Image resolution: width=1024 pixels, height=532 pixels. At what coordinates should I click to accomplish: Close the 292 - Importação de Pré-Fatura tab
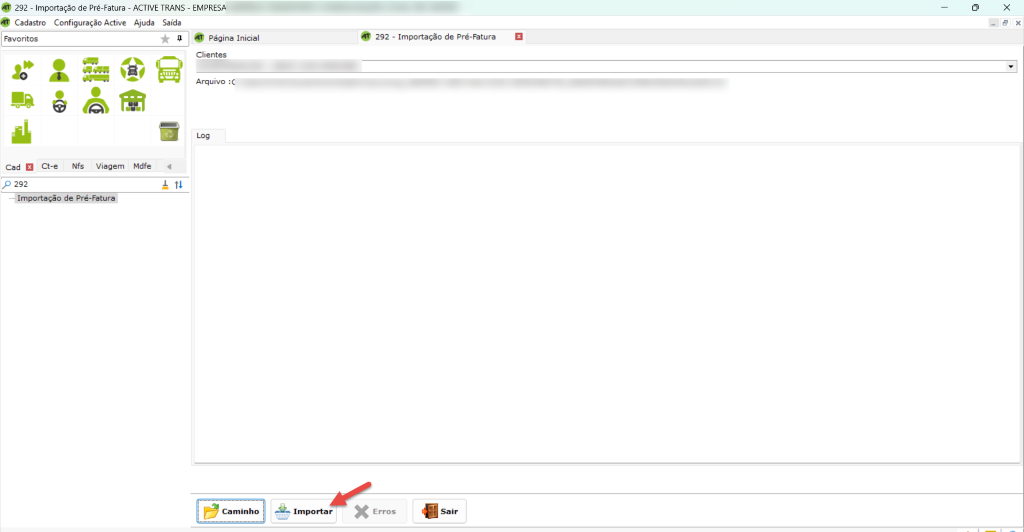point(519,37)
